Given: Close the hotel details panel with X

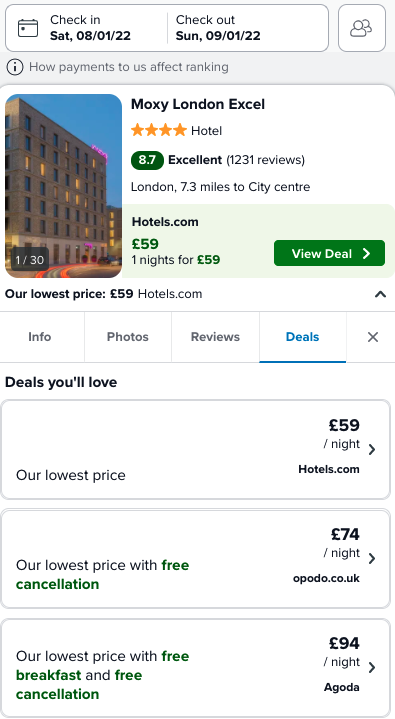Looking at the screenshot, I should click(x=373, y=337).
